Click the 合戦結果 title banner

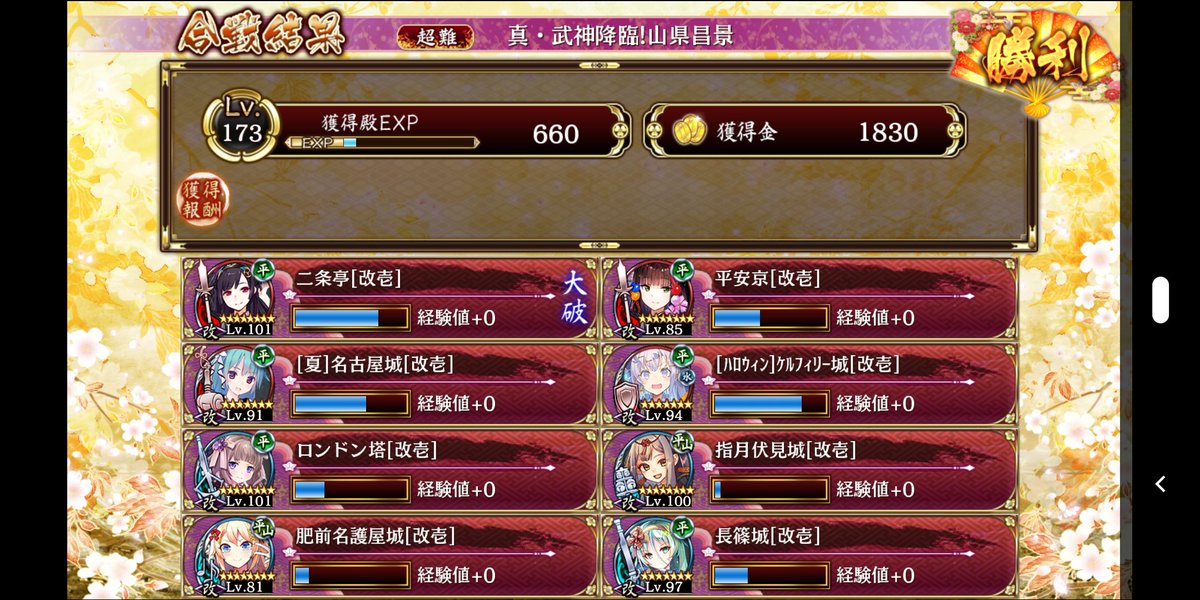[262, 36]
